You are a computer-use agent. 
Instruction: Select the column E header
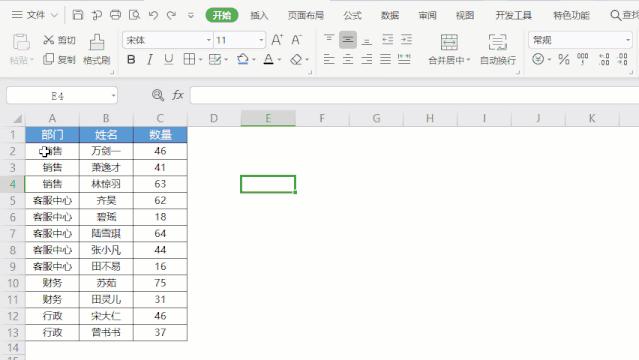click(268, 118)
